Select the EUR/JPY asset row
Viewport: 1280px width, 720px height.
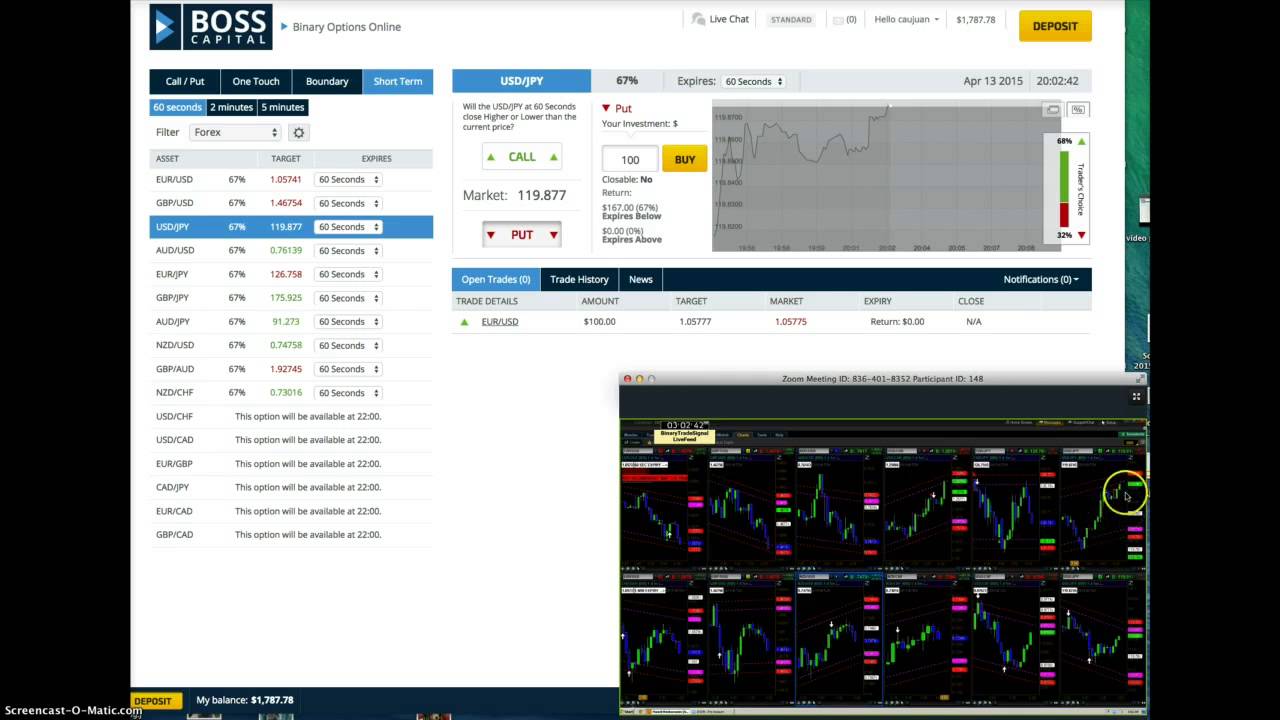pos(291,274)
